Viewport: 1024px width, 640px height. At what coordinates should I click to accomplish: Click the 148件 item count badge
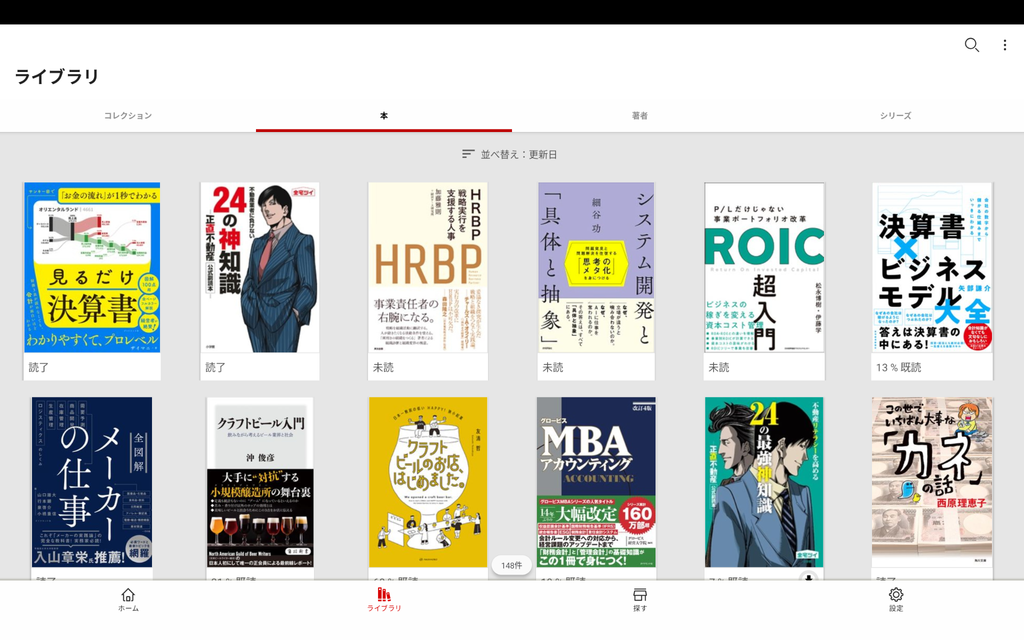pos(512,566)
